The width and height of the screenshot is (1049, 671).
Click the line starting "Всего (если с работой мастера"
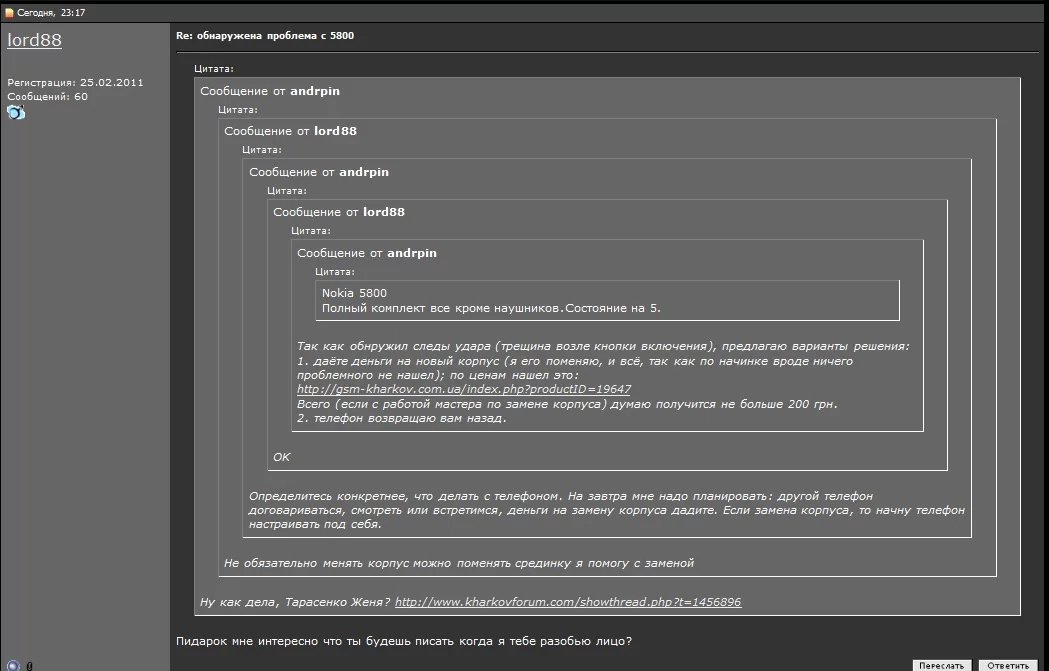(567, 404)
